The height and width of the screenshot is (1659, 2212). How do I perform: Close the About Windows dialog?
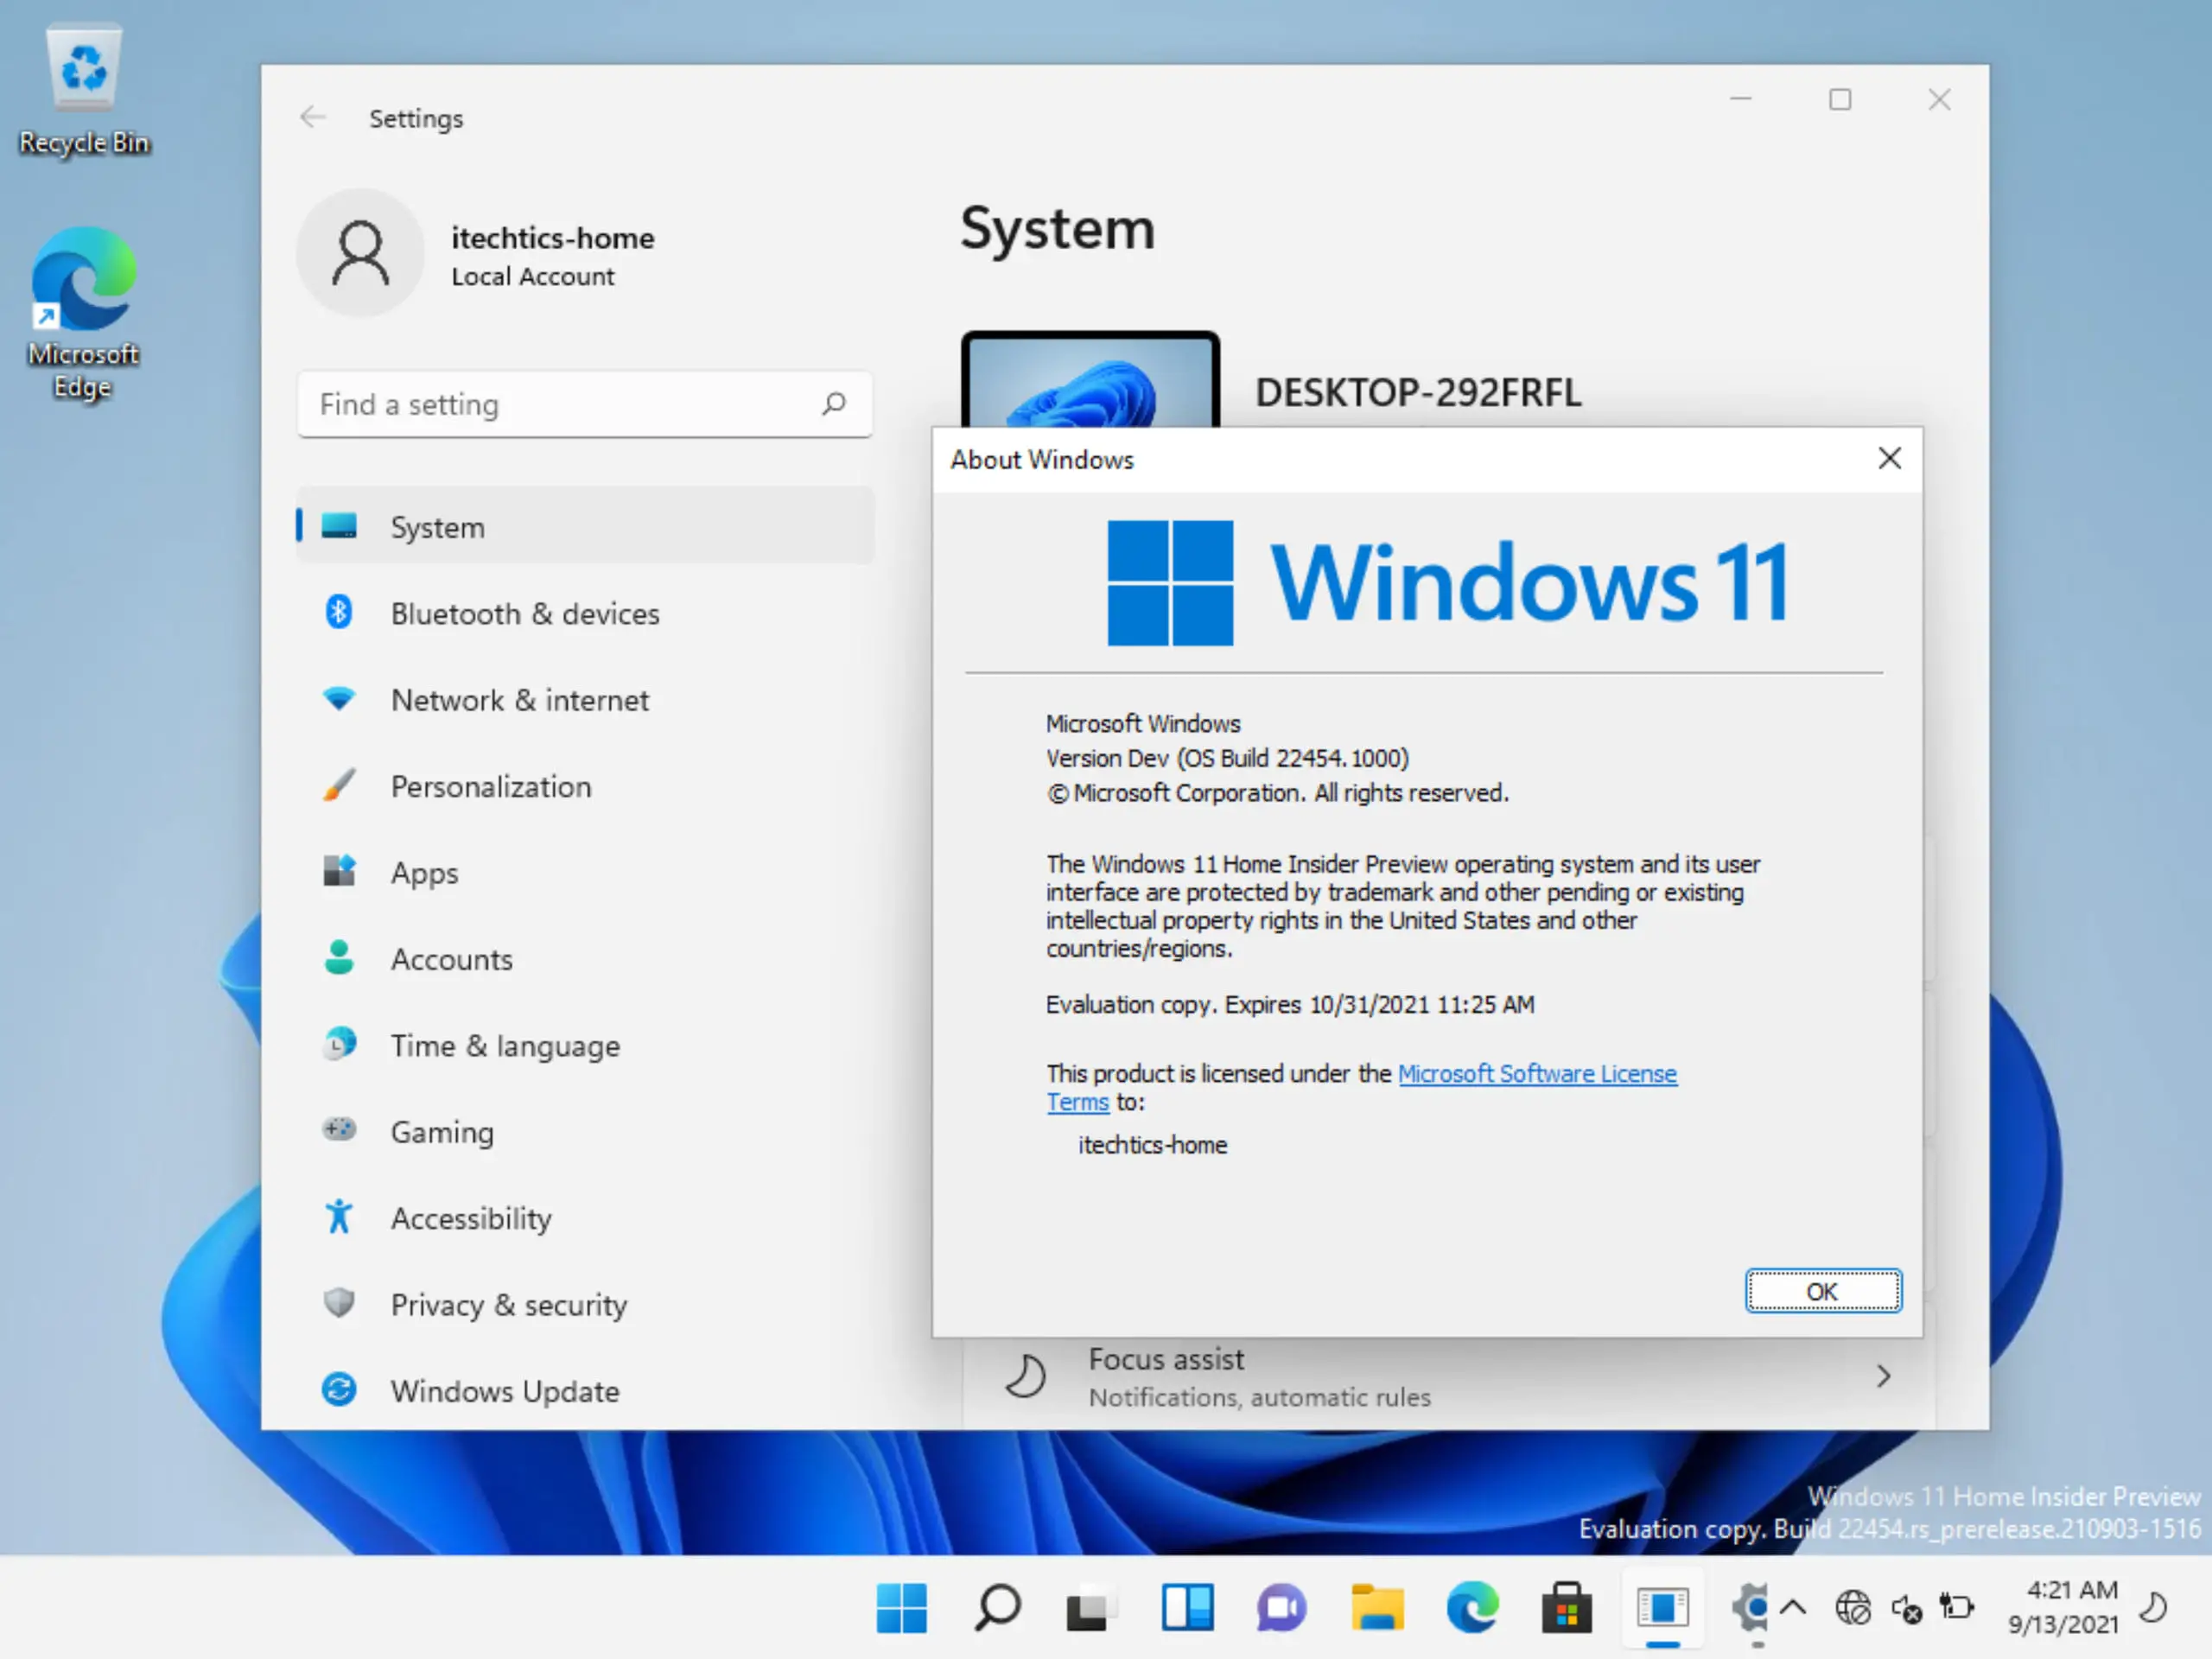[x=1889, y=459]
